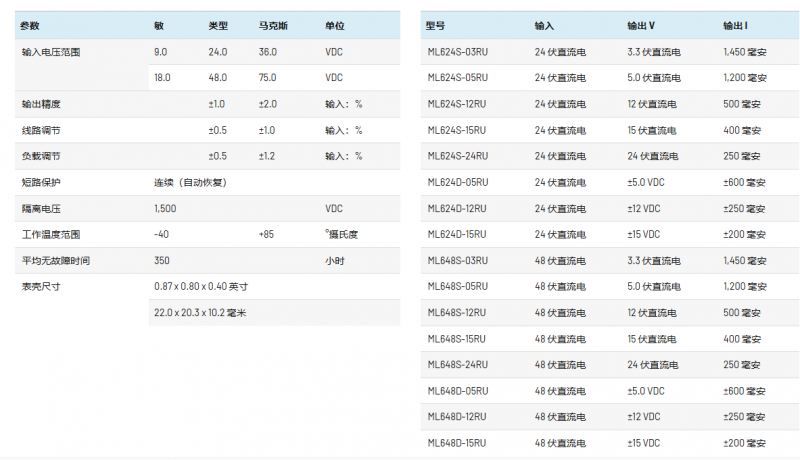Image resolution: width=800 pixels, height=460 pixels.
Task: Click the ML648S-05RU model cell
Action: coord(457,287)
